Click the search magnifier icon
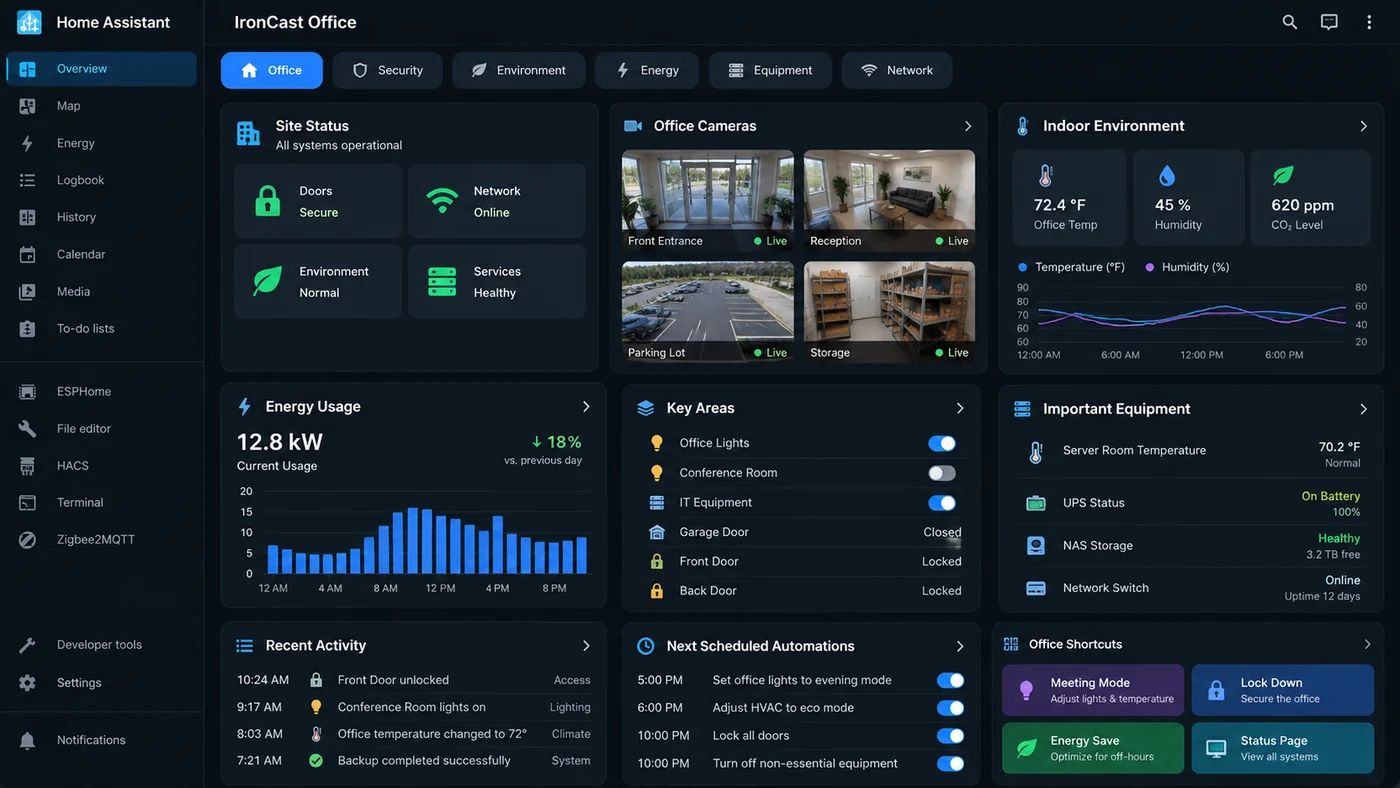Viewport: 1400px width, 788px height. coord(1290,22)
